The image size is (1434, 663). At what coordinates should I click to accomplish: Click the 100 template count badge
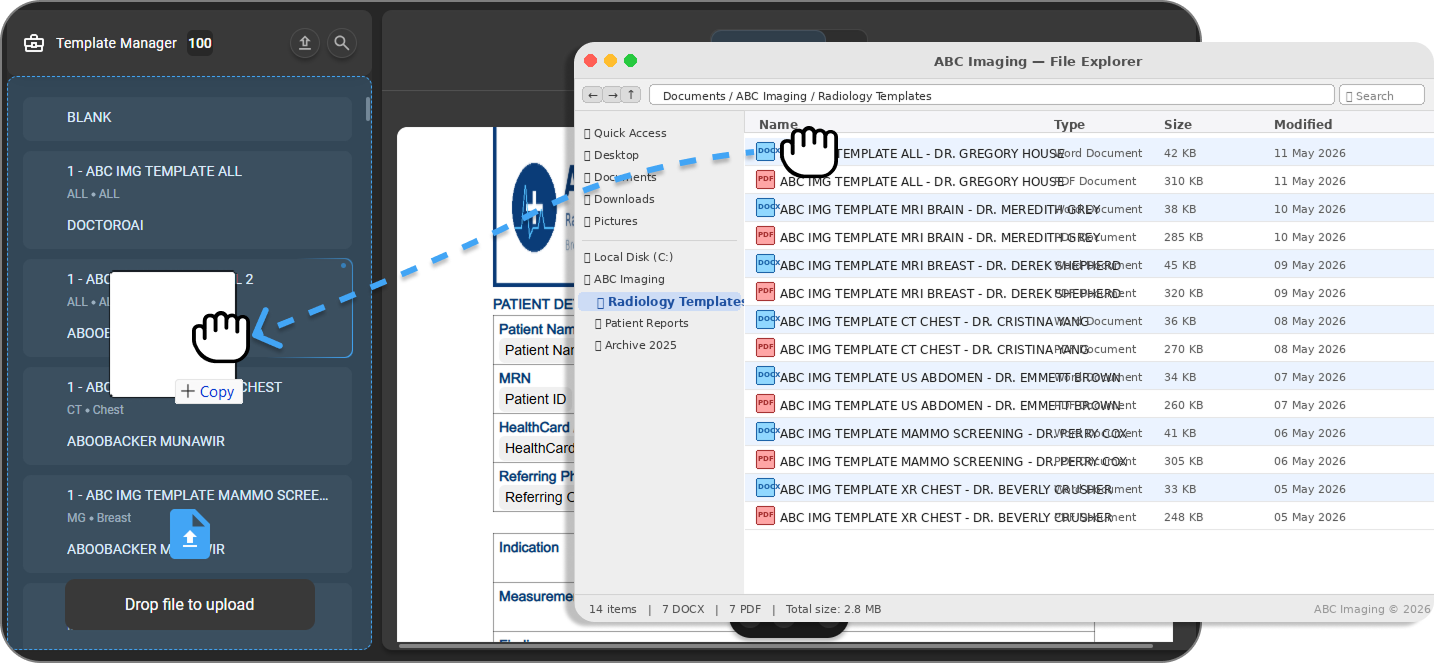(200, 43)
